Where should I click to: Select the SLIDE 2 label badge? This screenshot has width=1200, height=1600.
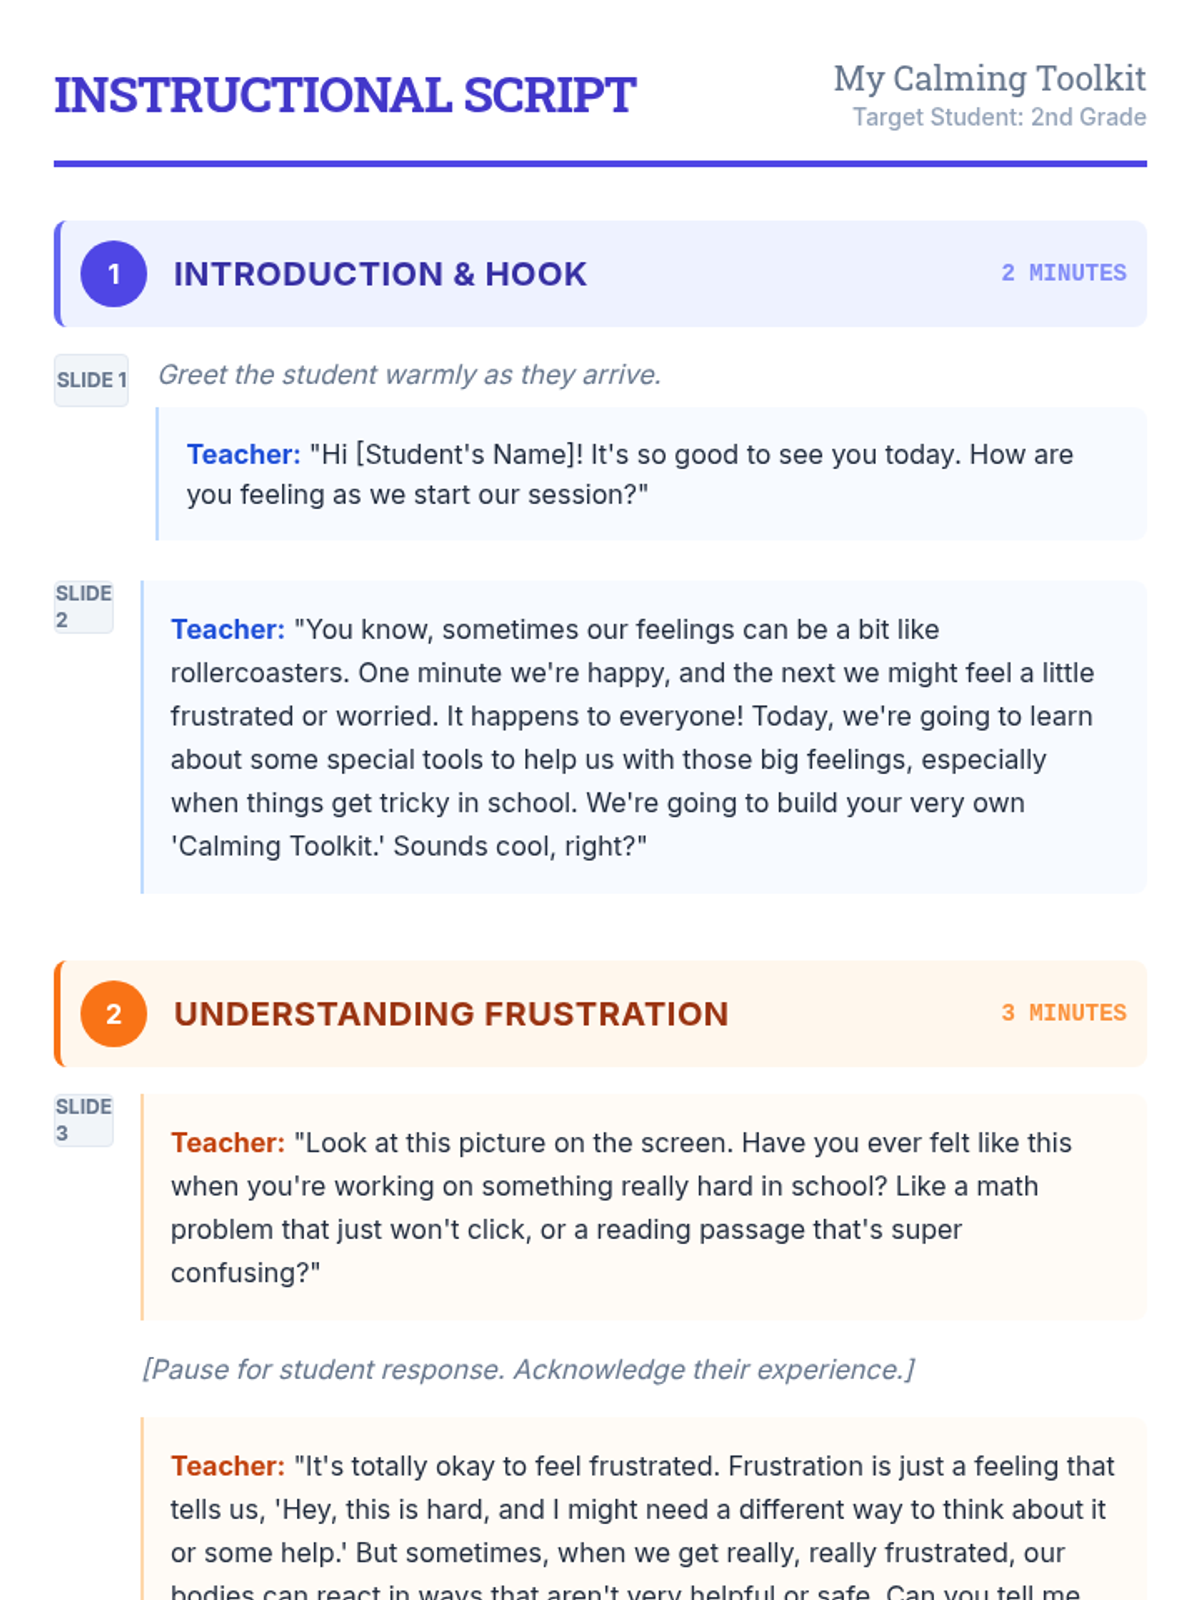tap(84, 607)
